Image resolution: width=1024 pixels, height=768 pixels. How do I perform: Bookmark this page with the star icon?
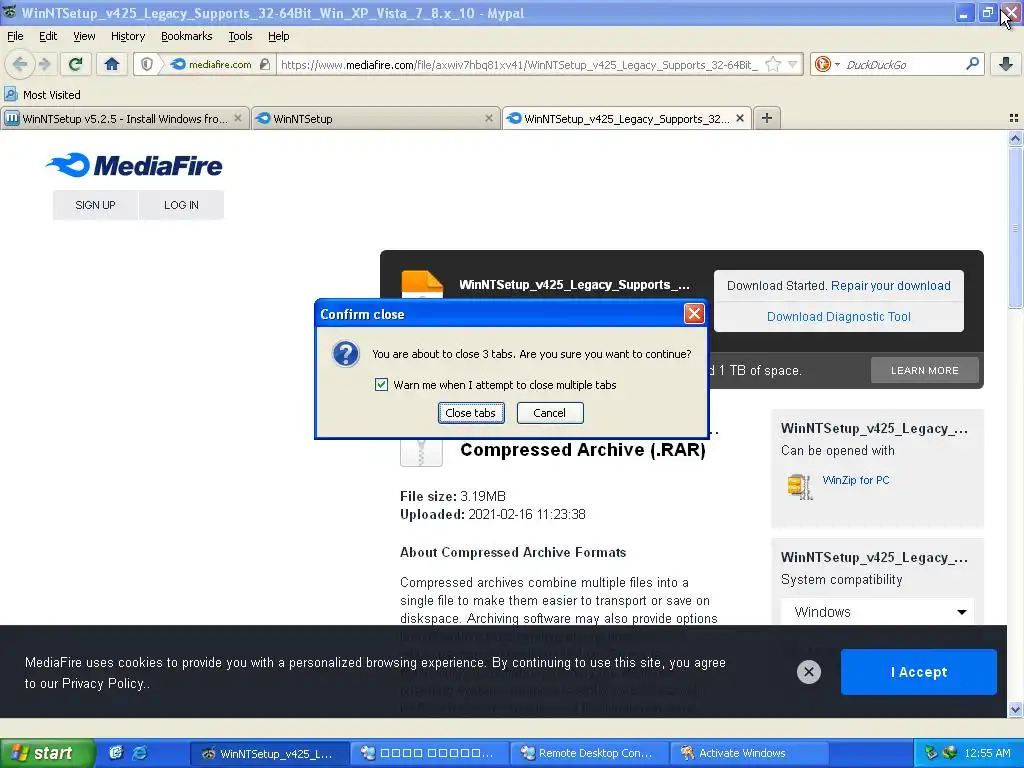773,64
